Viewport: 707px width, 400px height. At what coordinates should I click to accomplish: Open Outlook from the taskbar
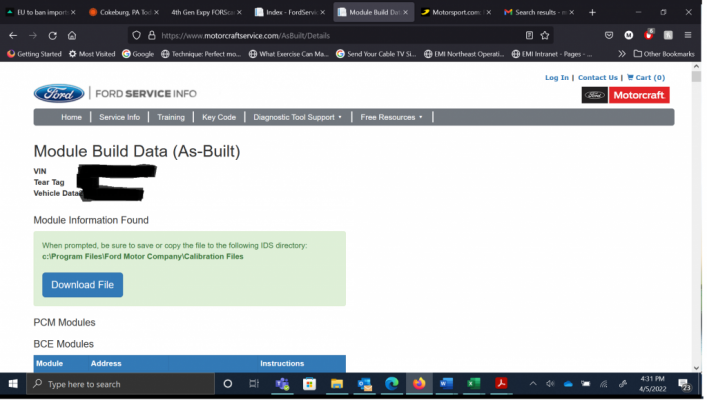point(364,384)
